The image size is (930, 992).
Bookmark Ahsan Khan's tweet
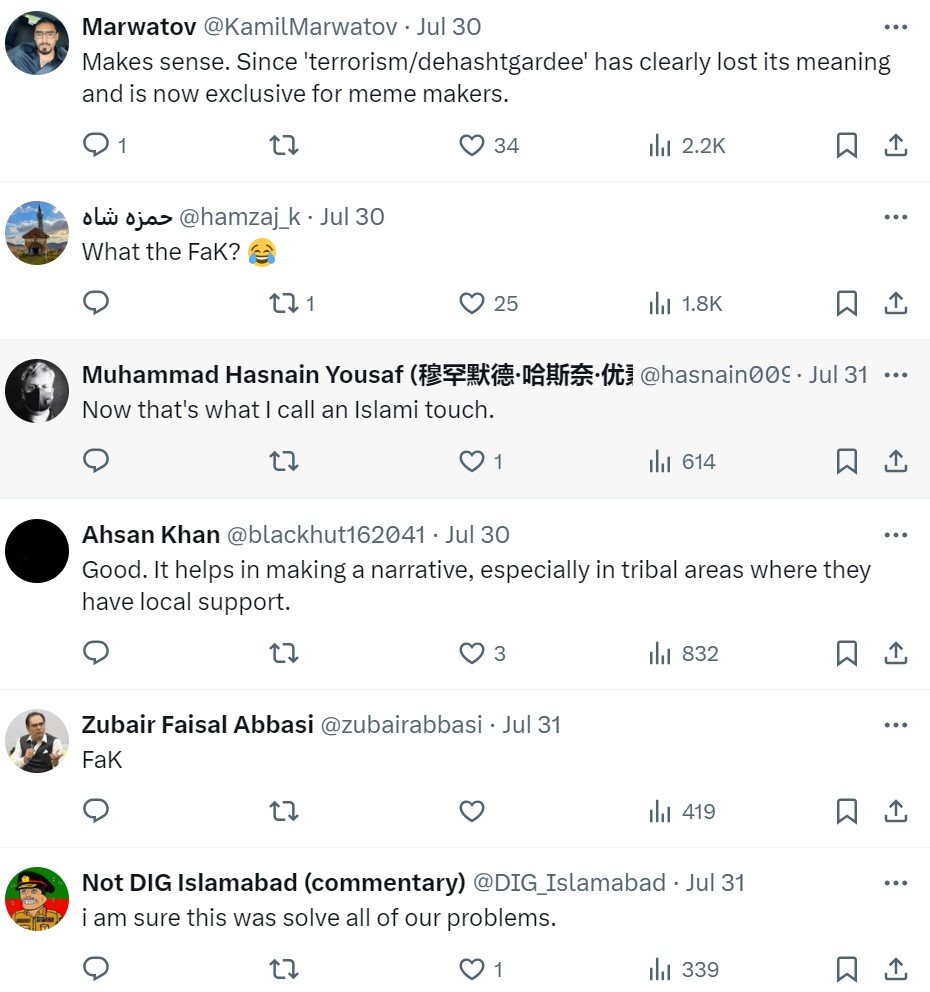coord(846,653)
